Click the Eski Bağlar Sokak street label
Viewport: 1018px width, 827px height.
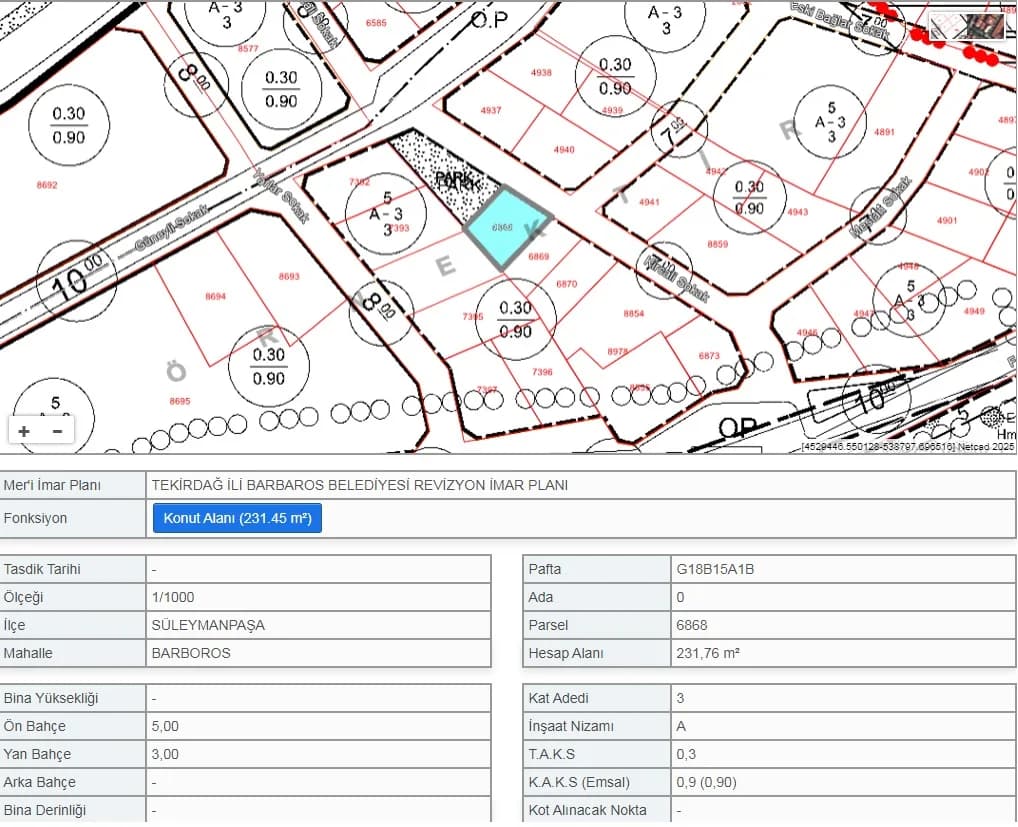[x=839, y=21]
